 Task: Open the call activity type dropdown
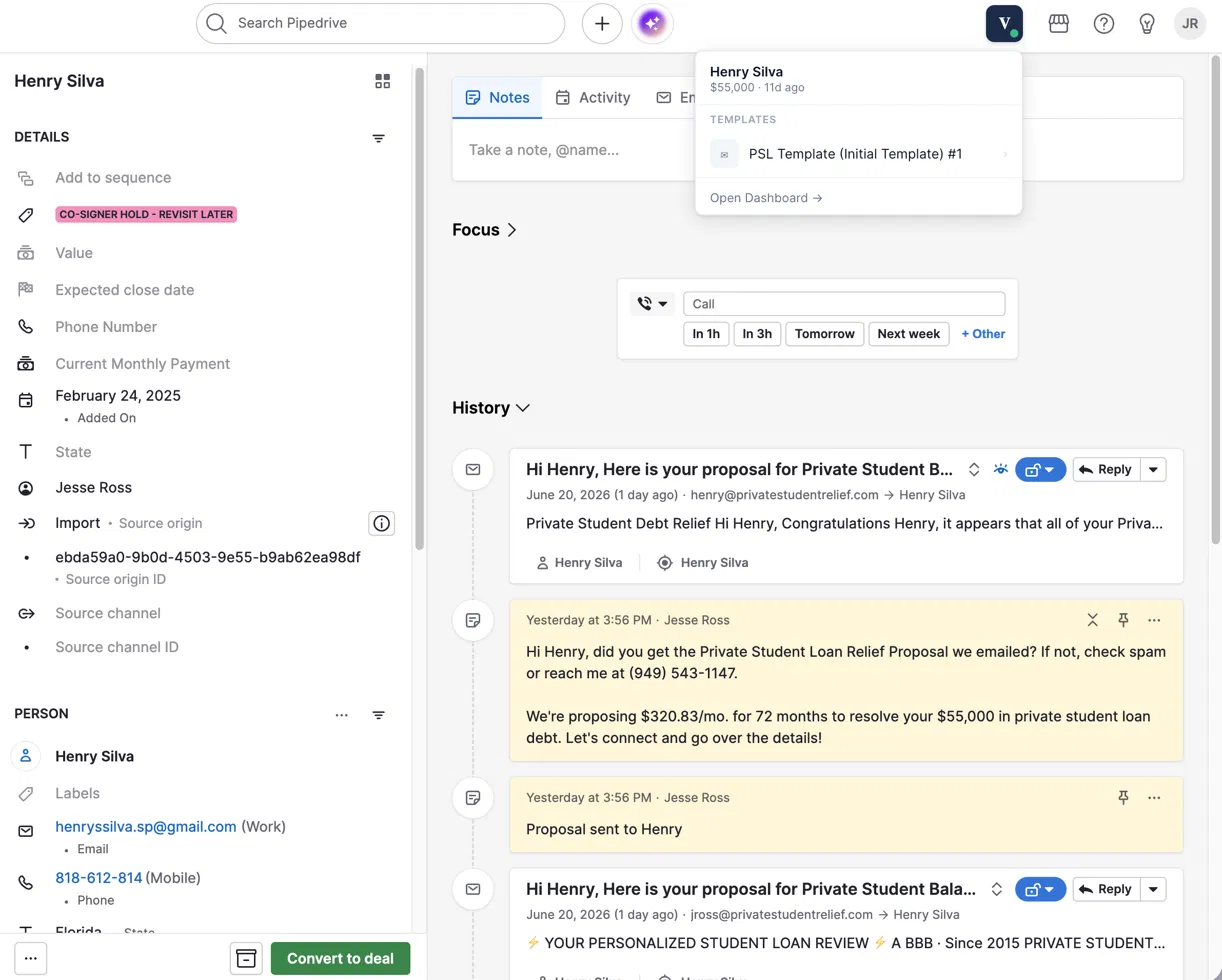pyautogui.click(x=652, y=303)
